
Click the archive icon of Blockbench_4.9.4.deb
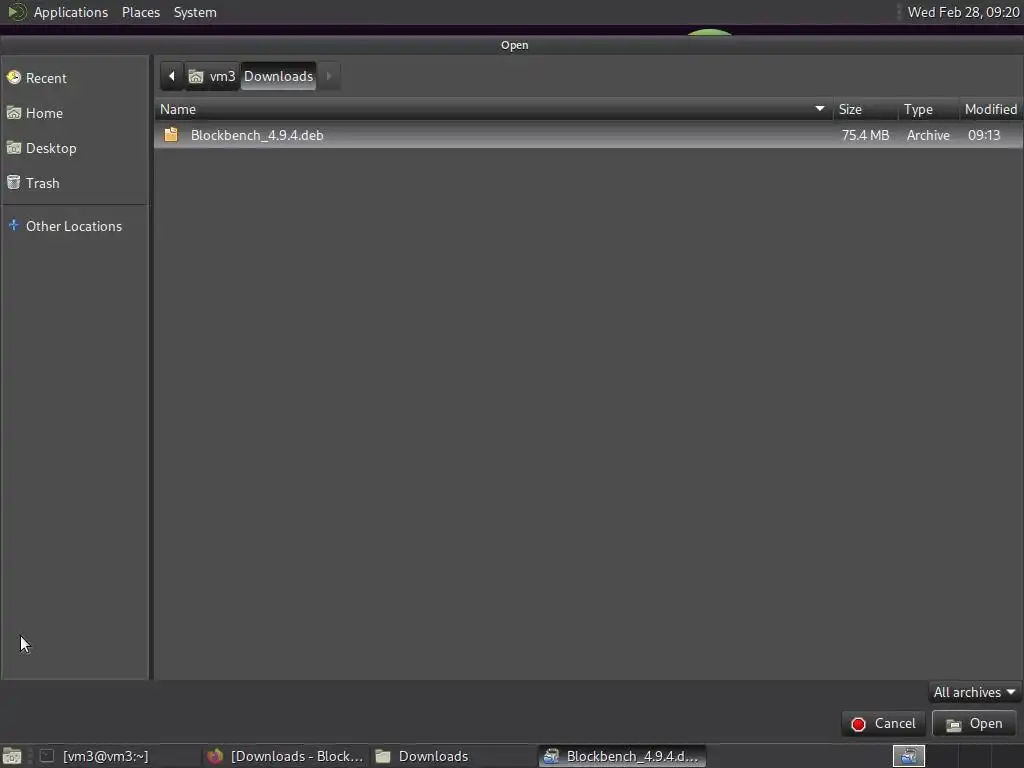click(171, 135)
